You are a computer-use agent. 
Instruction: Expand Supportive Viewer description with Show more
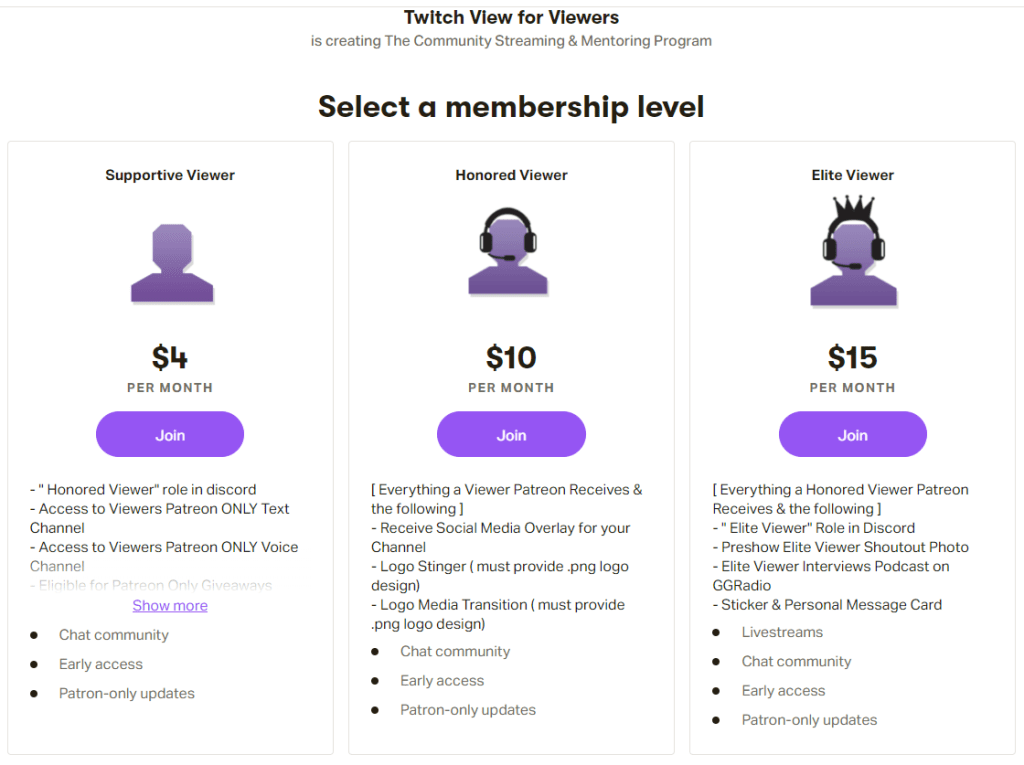[170, 605]
